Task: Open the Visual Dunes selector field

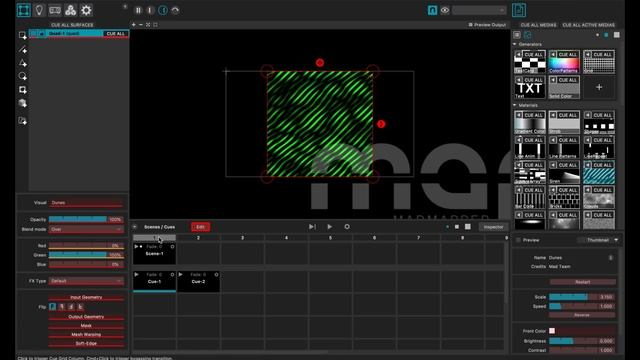Action: pyautogui.click(x=86, y=202)
